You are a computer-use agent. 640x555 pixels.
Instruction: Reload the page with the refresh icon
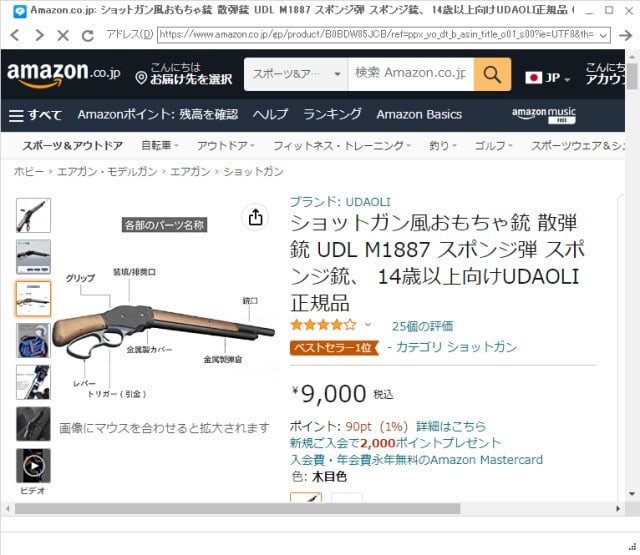87,36
